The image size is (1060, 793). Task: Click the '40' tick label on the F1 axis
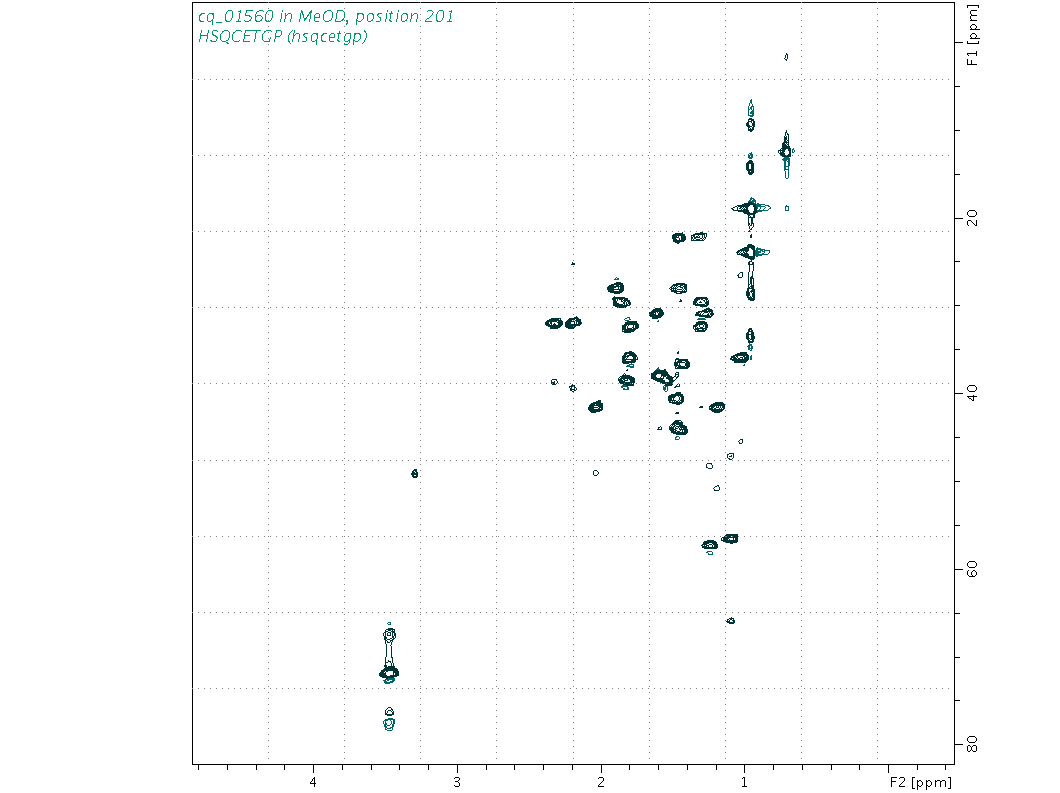[972, 393]
